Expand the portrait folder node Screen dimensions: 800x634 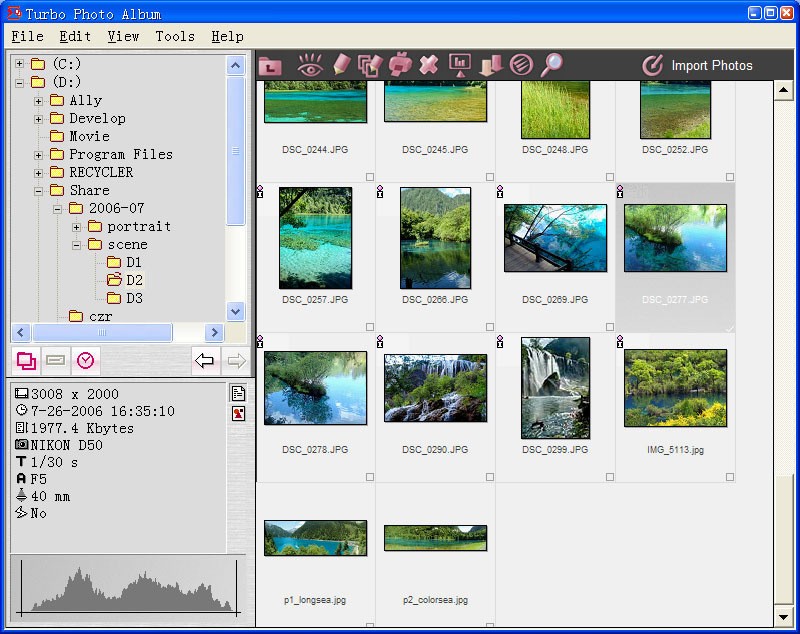(76, 227)
